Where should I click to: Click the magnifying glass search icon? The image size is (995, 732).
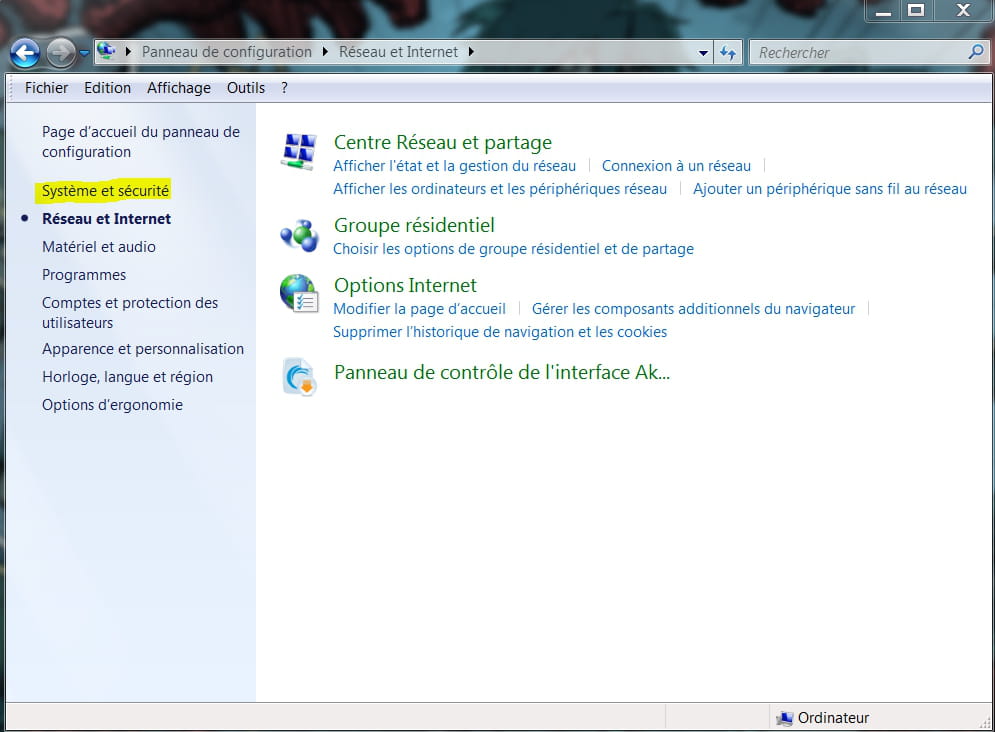[x=976, y=52]
